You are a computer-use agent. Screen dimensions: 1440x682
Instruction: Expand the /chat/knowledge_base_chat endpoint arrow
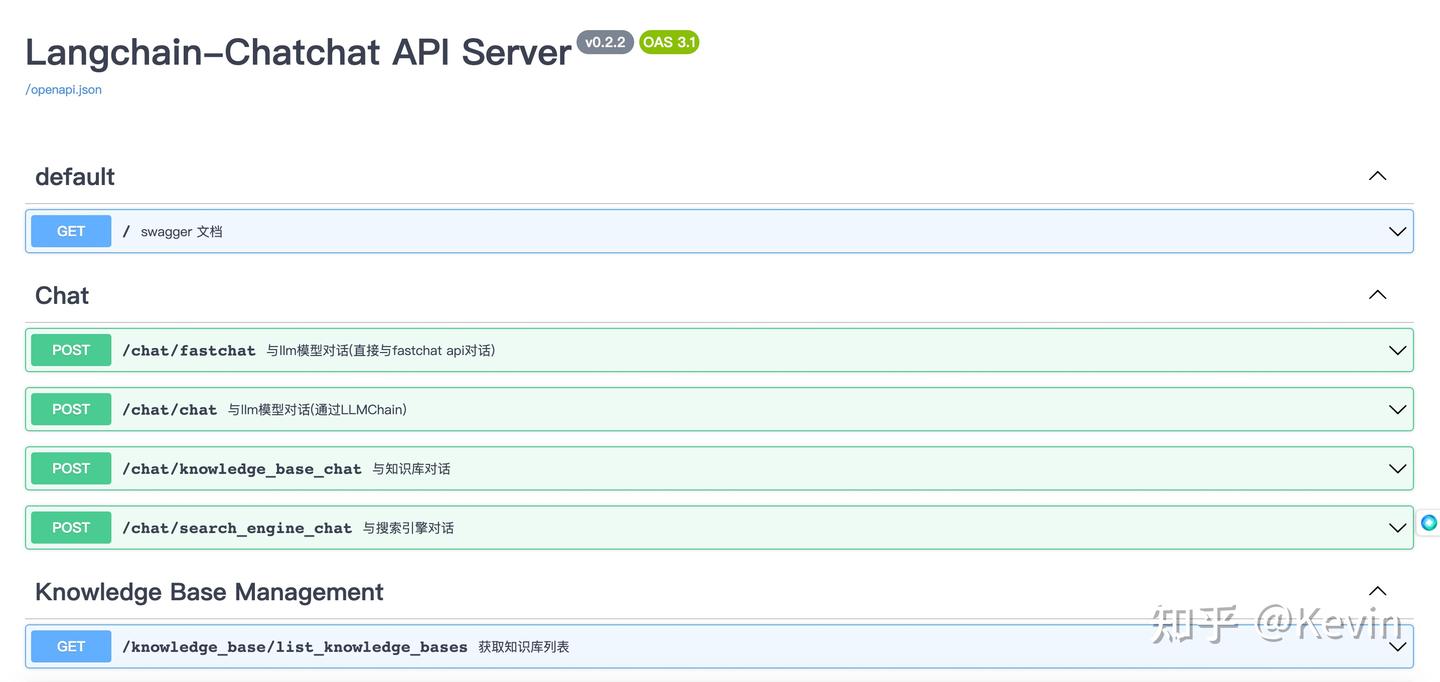(1397, 469)
